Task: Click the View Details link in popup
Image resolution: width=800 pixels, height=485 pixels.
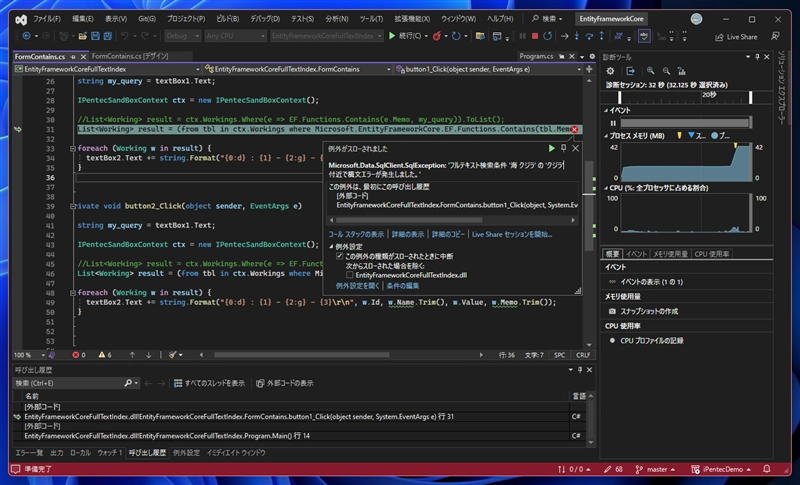Action: tap(408, 235)
